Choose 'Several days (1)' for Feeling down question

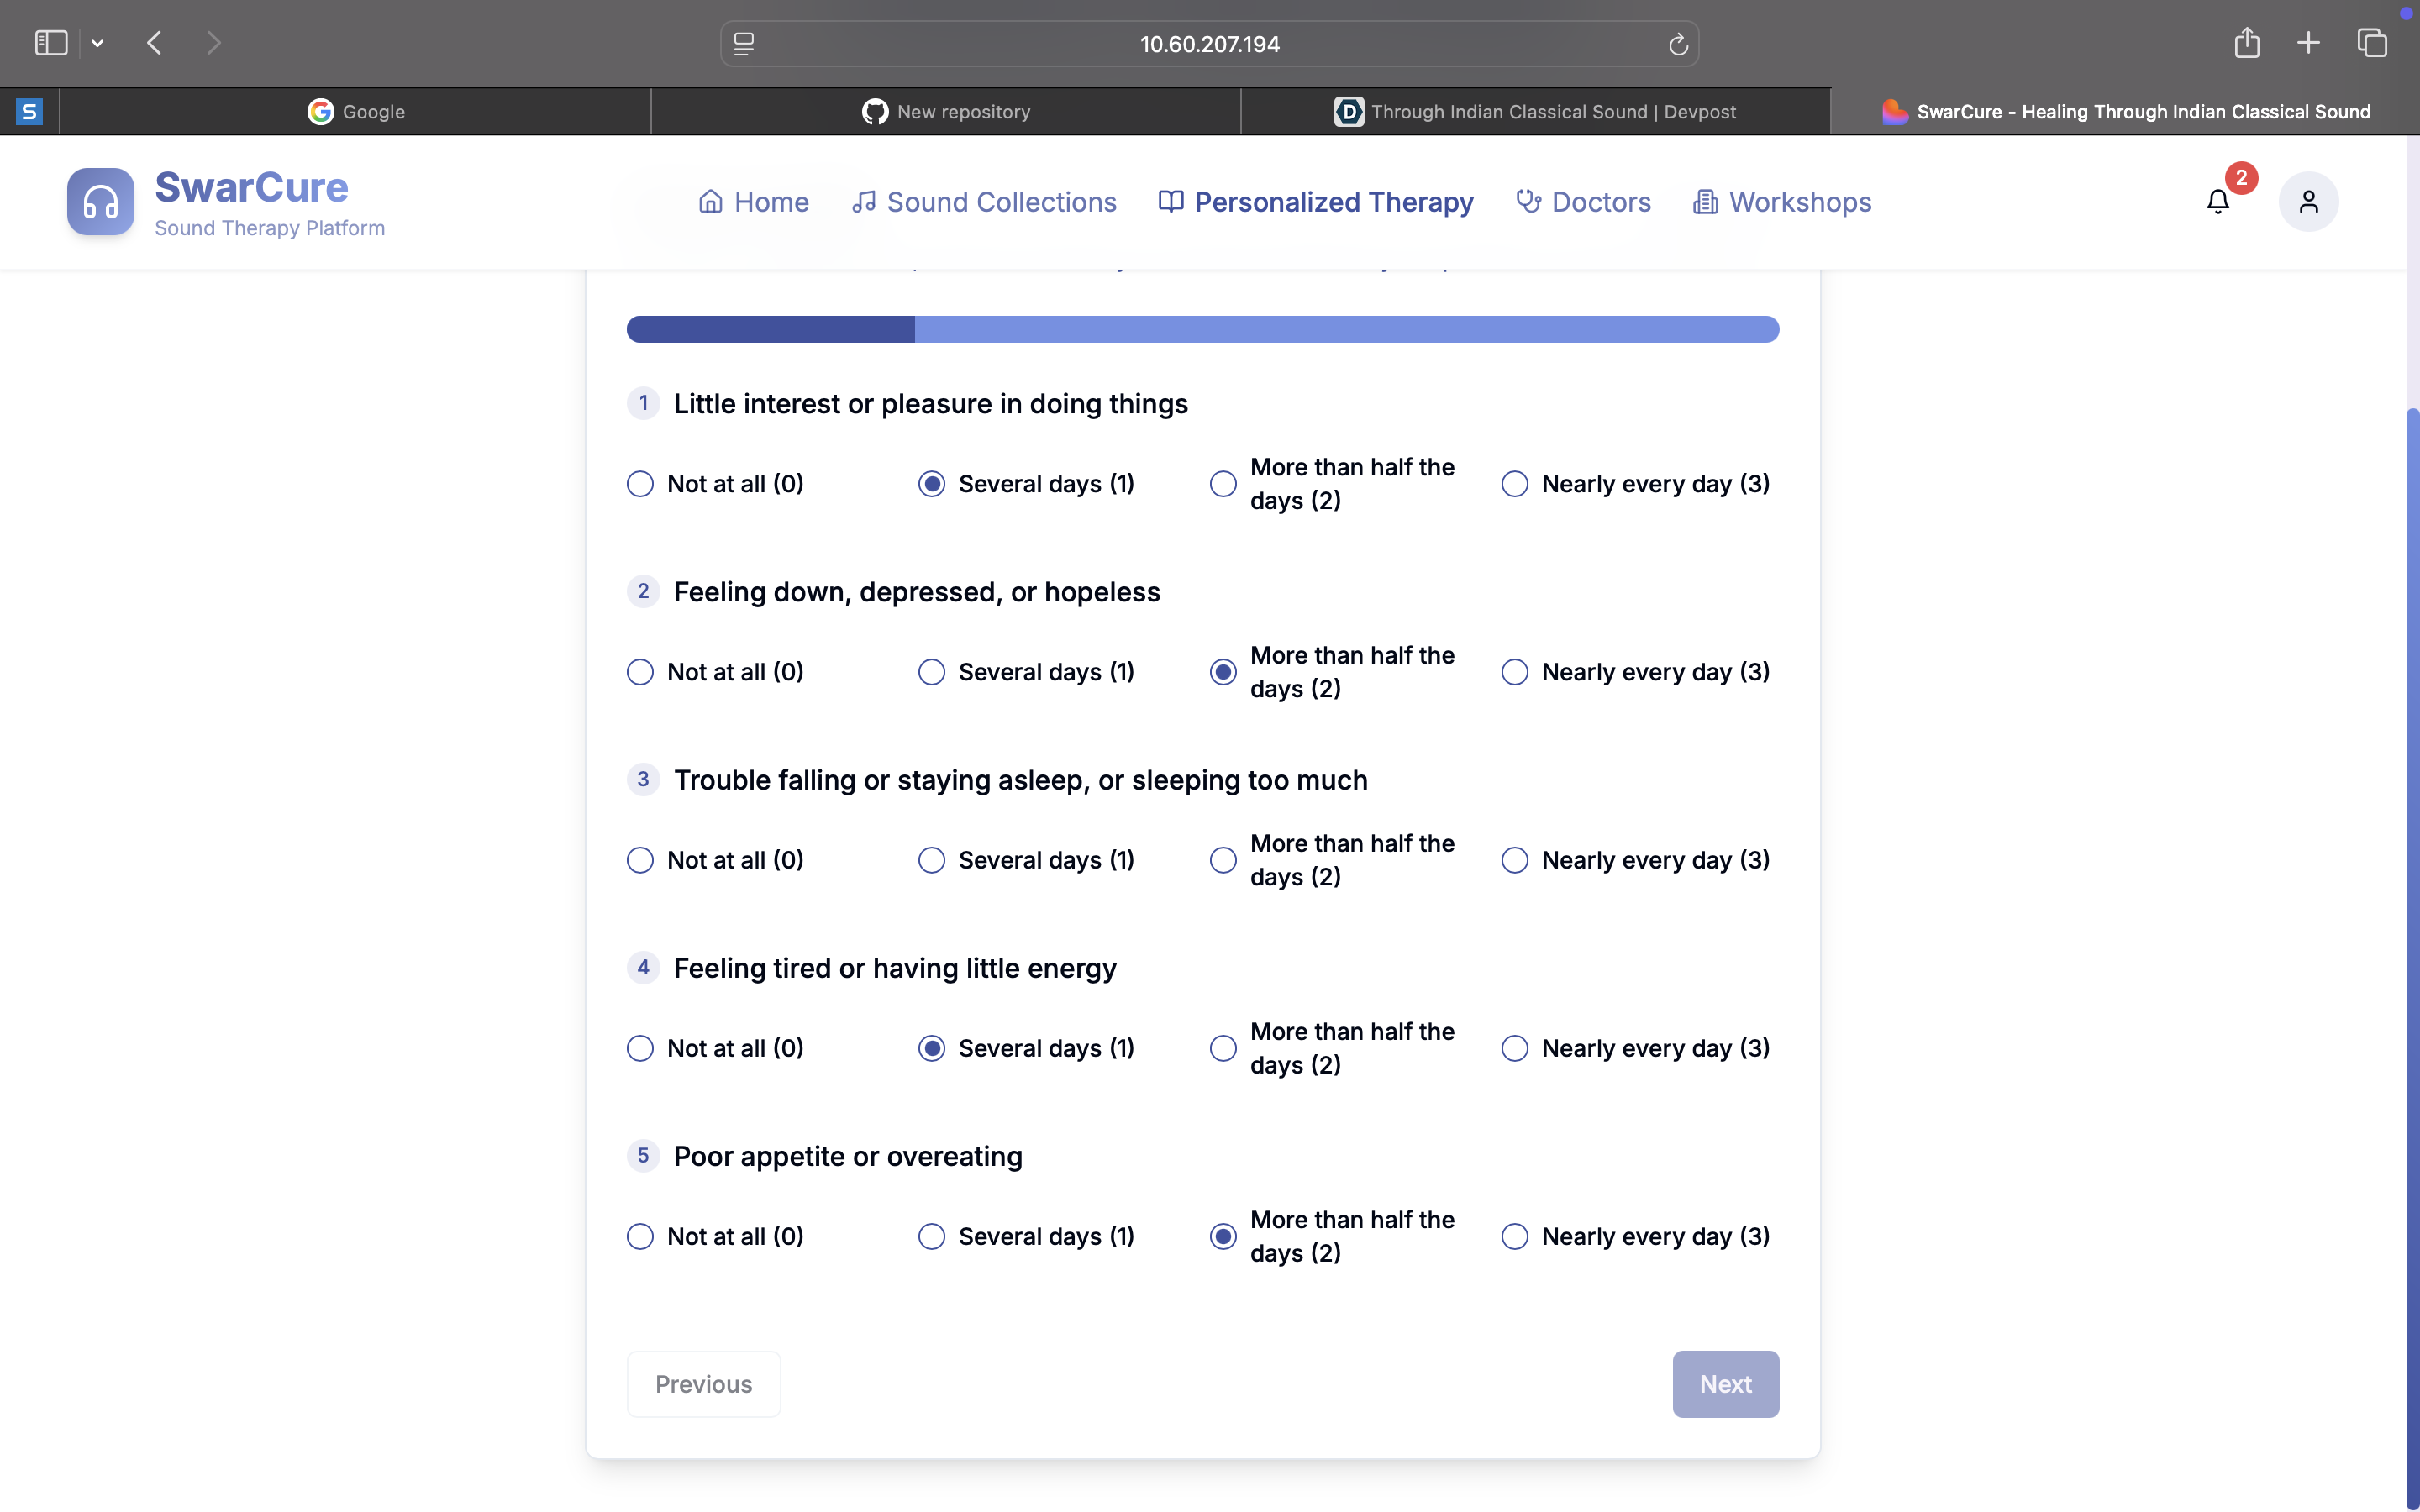931,672
